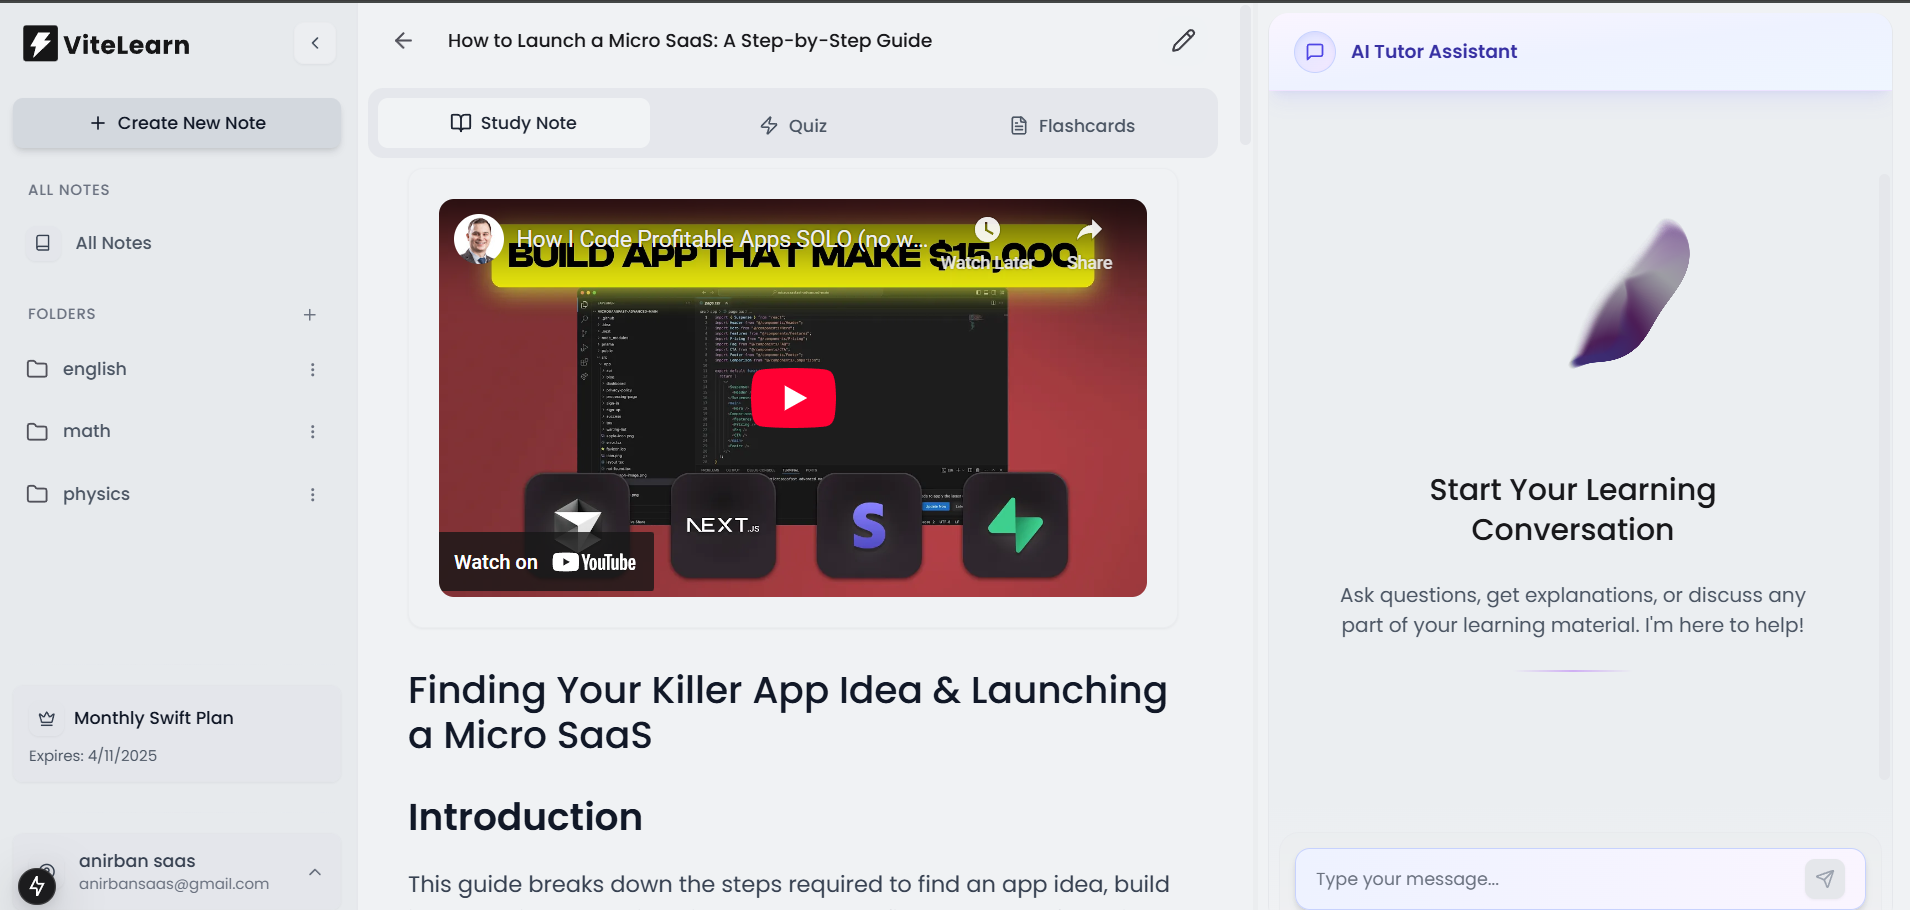Click the Monthly Swift Plan card
Viewport: 1910px width, 910px height.
click(x=177, y=734)
